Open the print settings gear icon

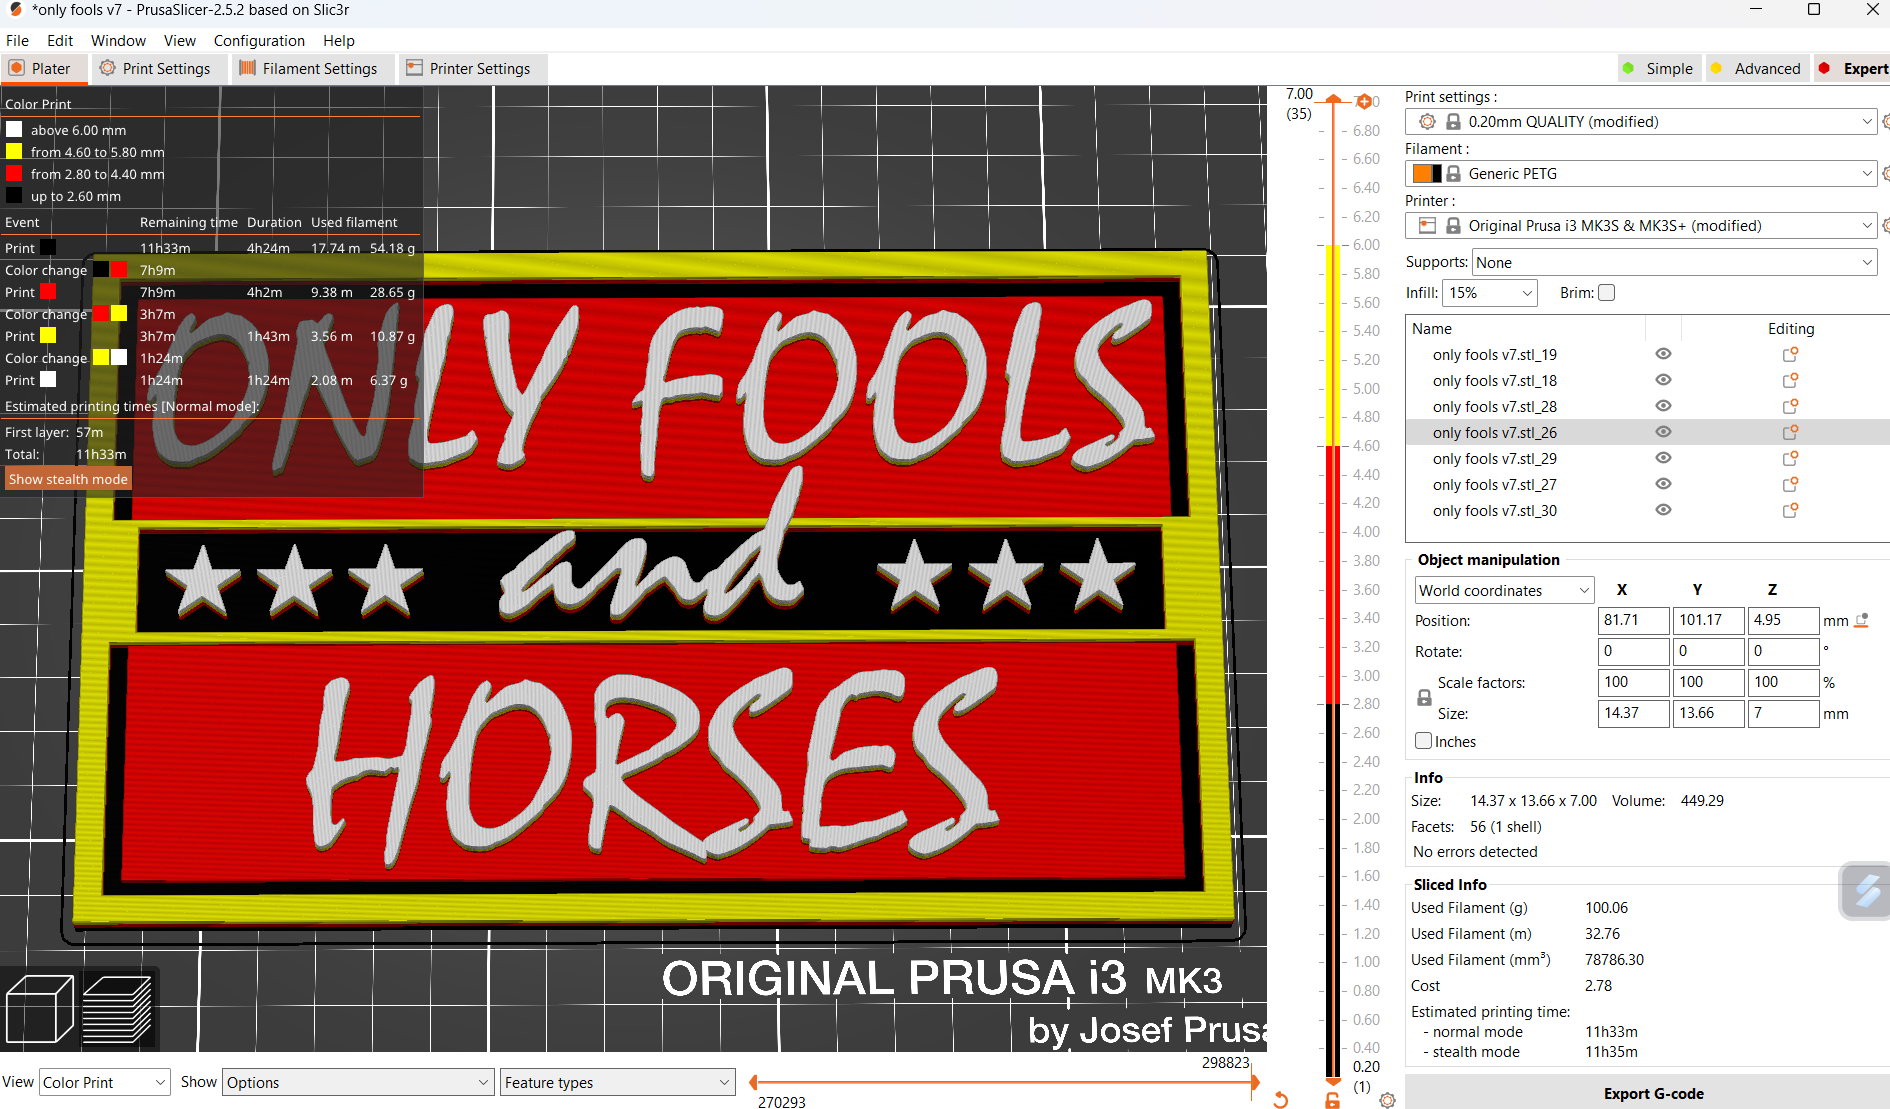tap(1427, 121)
